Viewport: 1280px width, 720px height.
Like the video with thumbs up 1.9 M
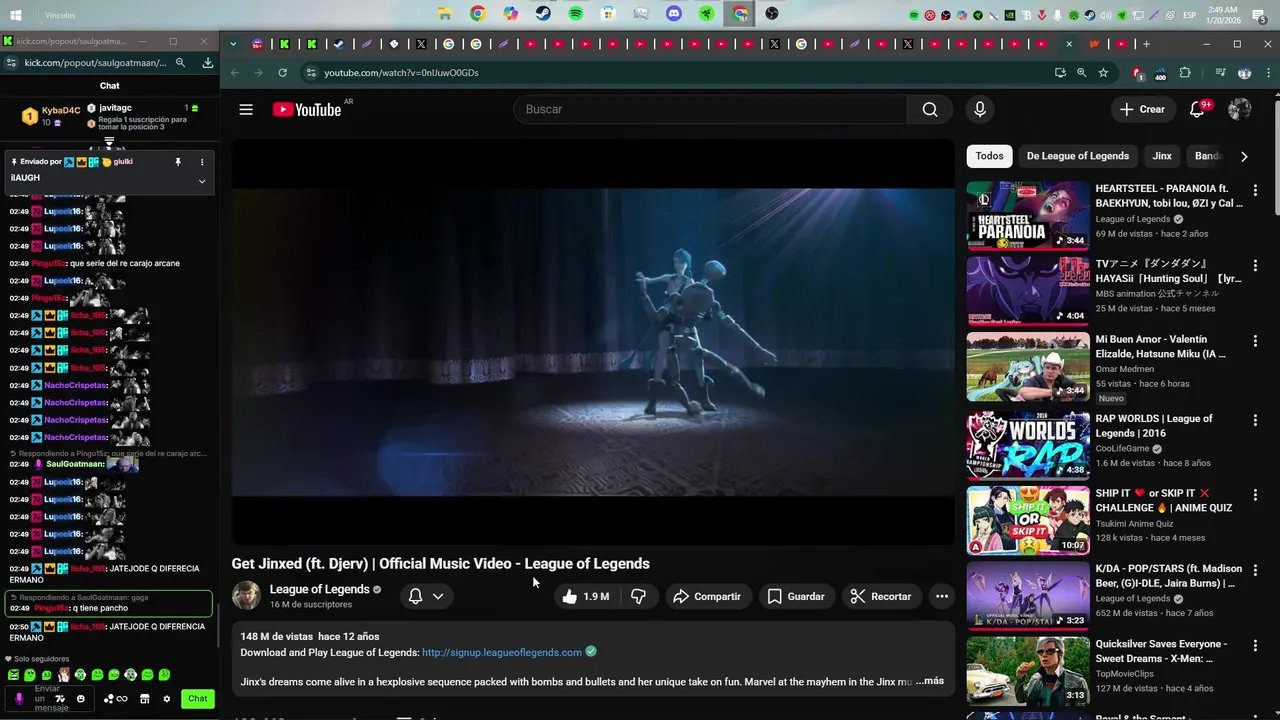pos(586,596)
